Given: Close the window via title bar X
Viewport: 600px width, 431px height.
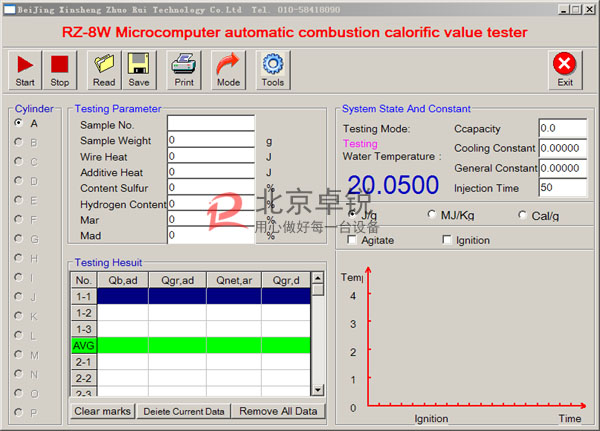Looking at the screenshot, I should [589, 9].
